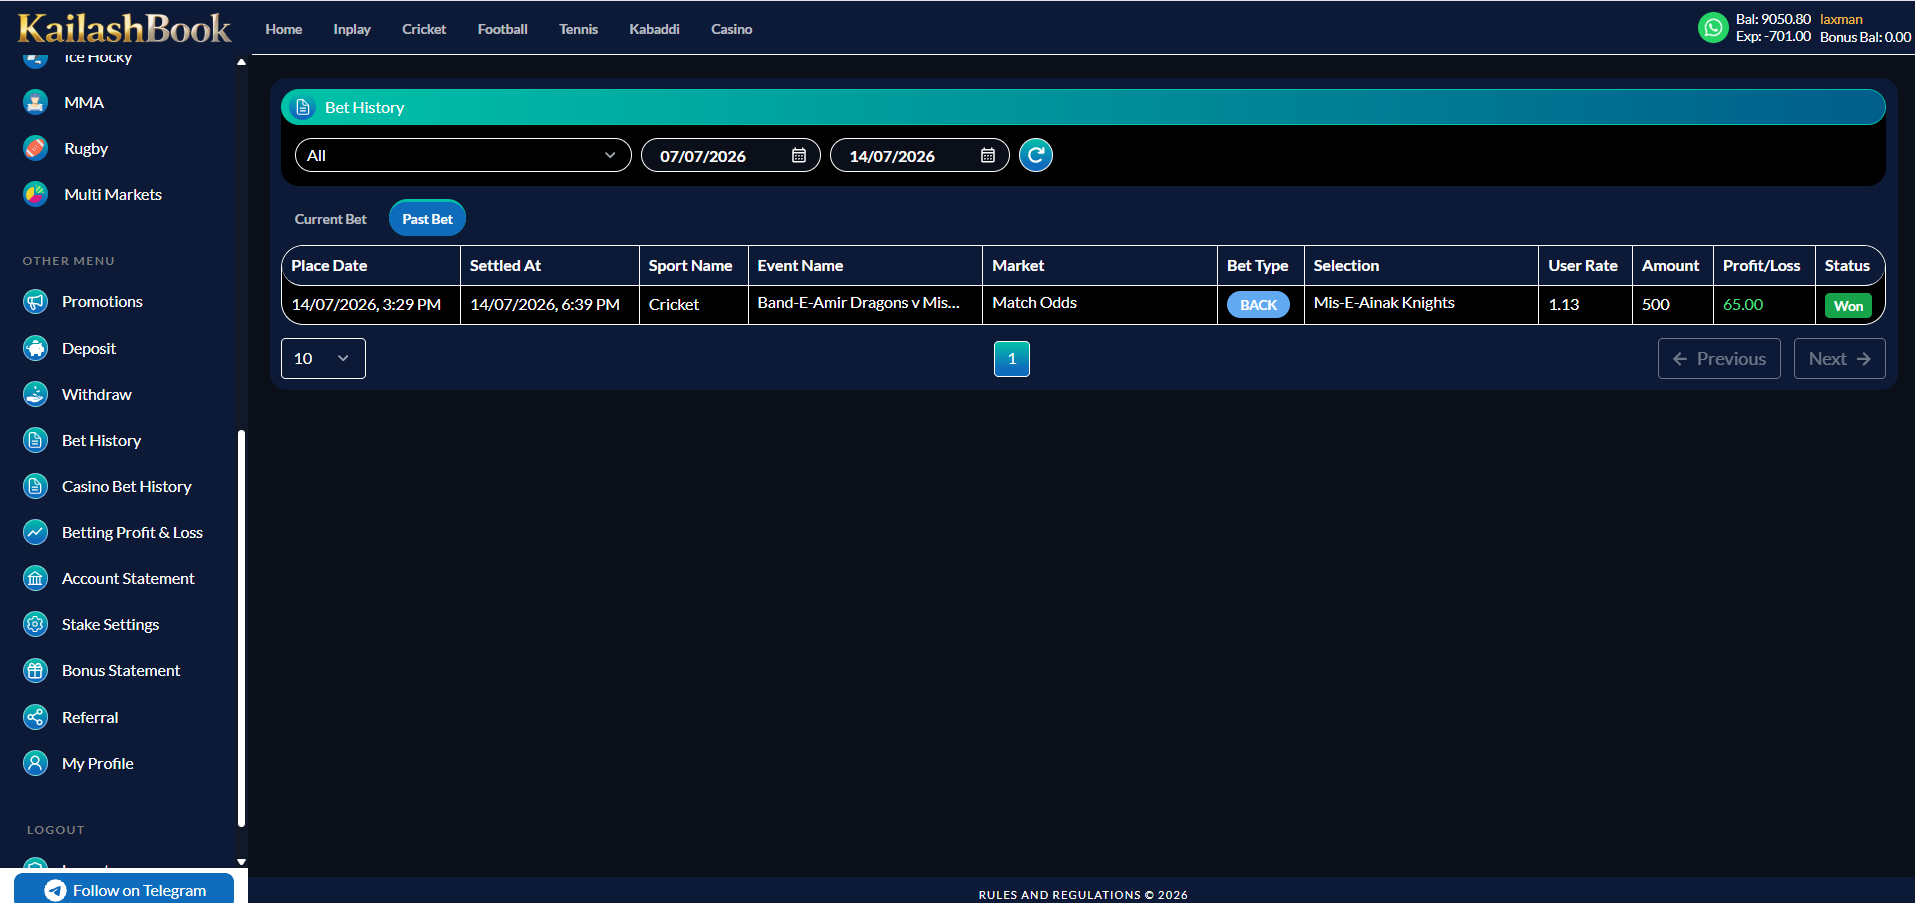Viewport: 1915px width, 903px height.
Task: Open the rows-per-page dropdown showing 10
Action: pyautogui.click(x=323, y=358)
